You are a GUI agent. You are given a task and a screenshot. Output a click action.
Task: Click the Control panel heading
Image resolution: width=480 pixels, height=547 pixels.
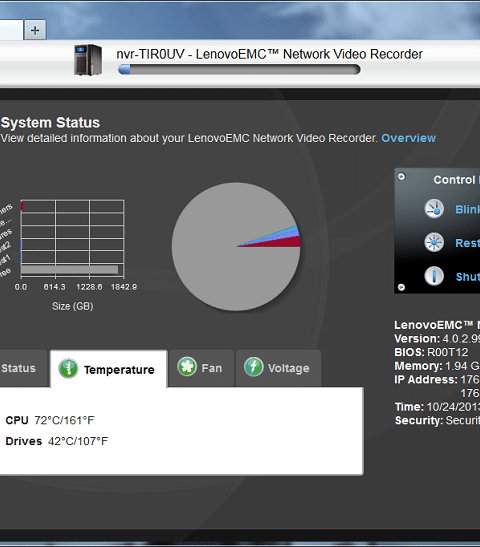tap(457, 180)
